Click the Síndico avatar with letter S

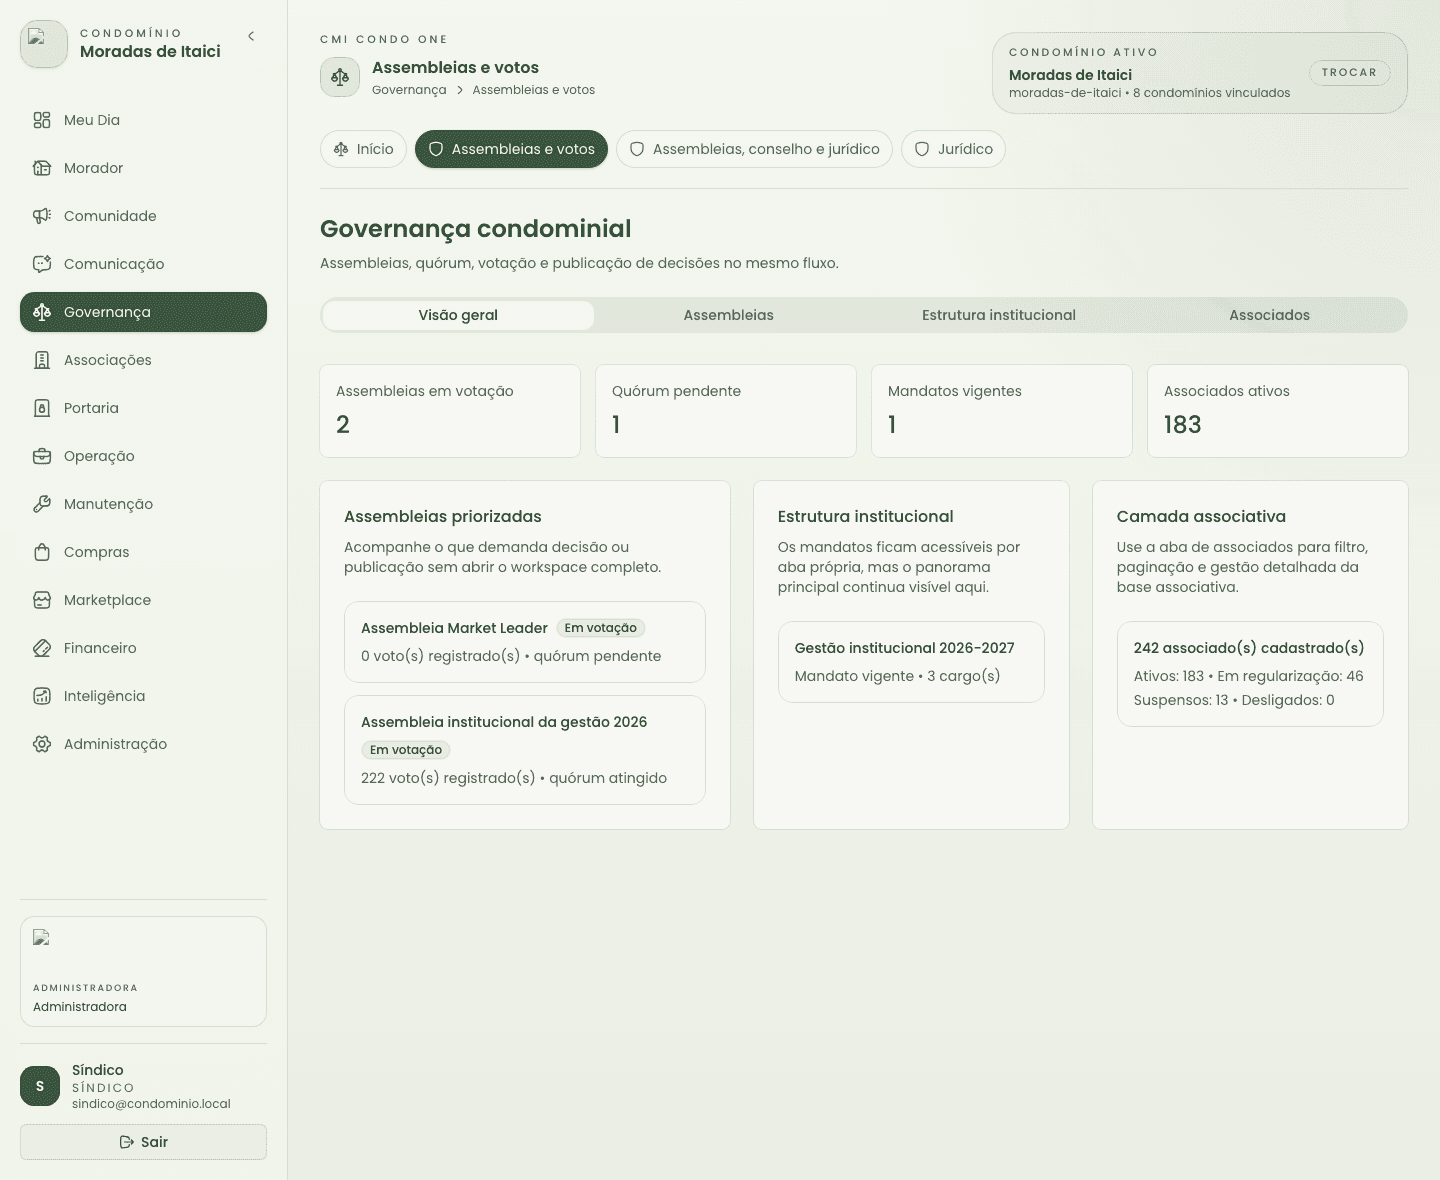point(40,1086)
